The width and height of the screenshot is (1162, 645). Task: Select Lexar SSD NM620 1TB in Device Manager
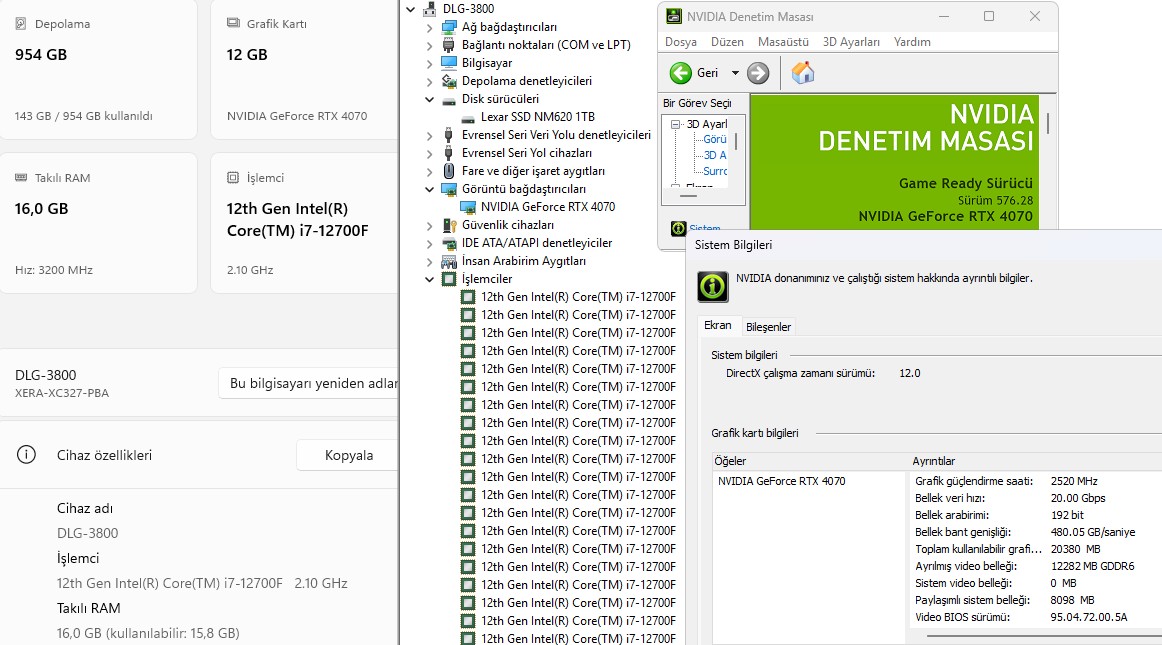click(537, 117)
